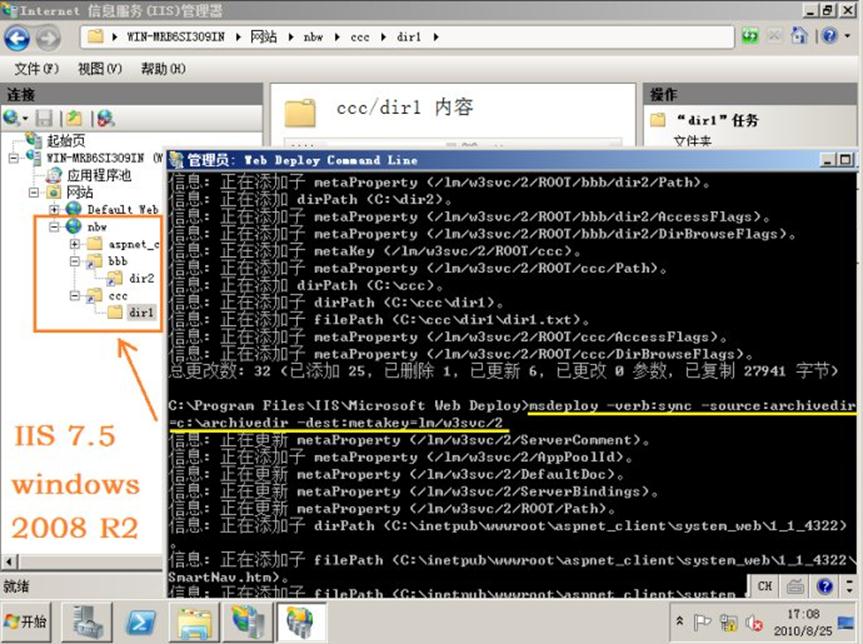This screenshot has height=644, width=863.
Task: Click the 就绪 status bar text
Action: click(x=16, y=587)
